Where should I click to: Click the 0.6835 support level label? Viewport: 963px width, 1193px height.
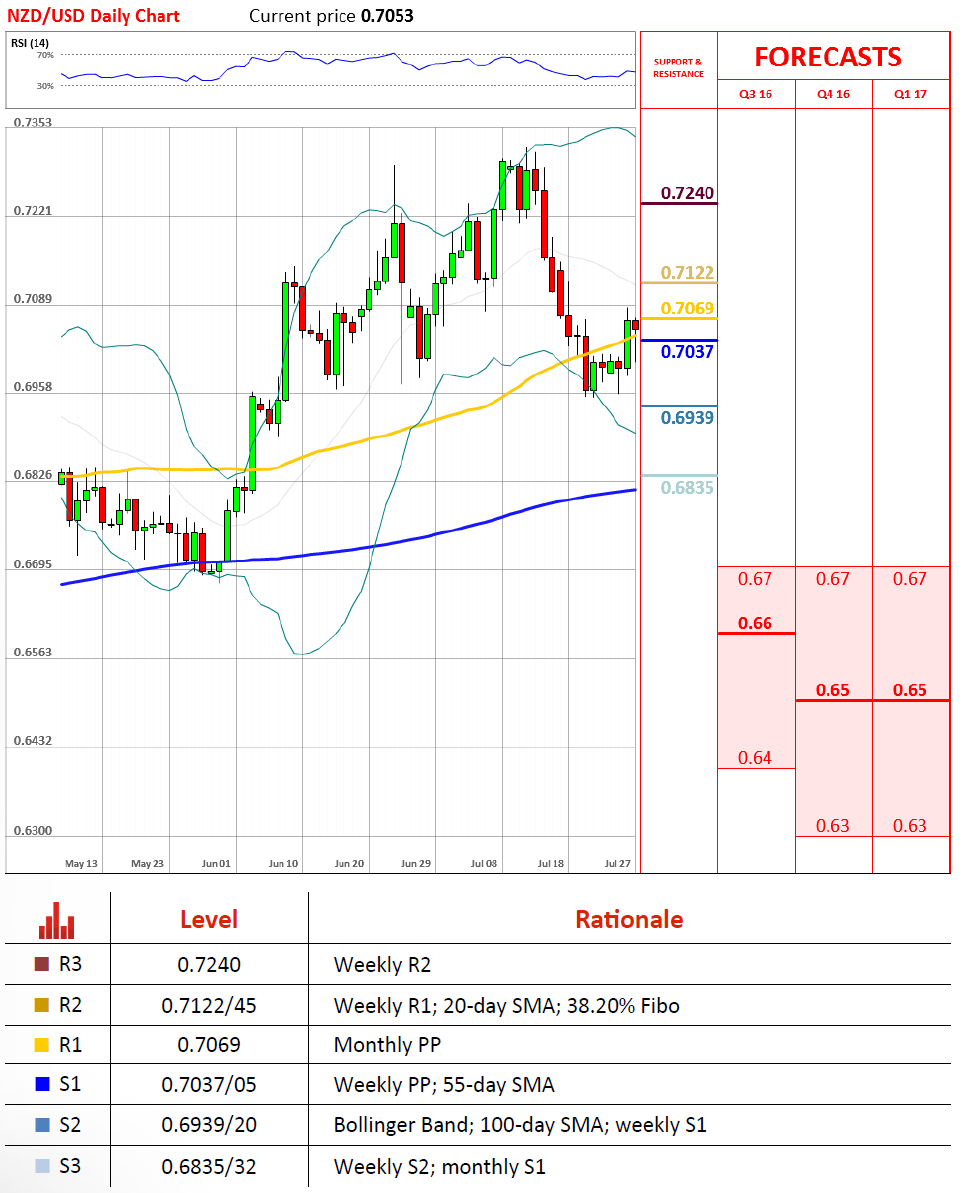pyautogui.click(x=688, y=487)
